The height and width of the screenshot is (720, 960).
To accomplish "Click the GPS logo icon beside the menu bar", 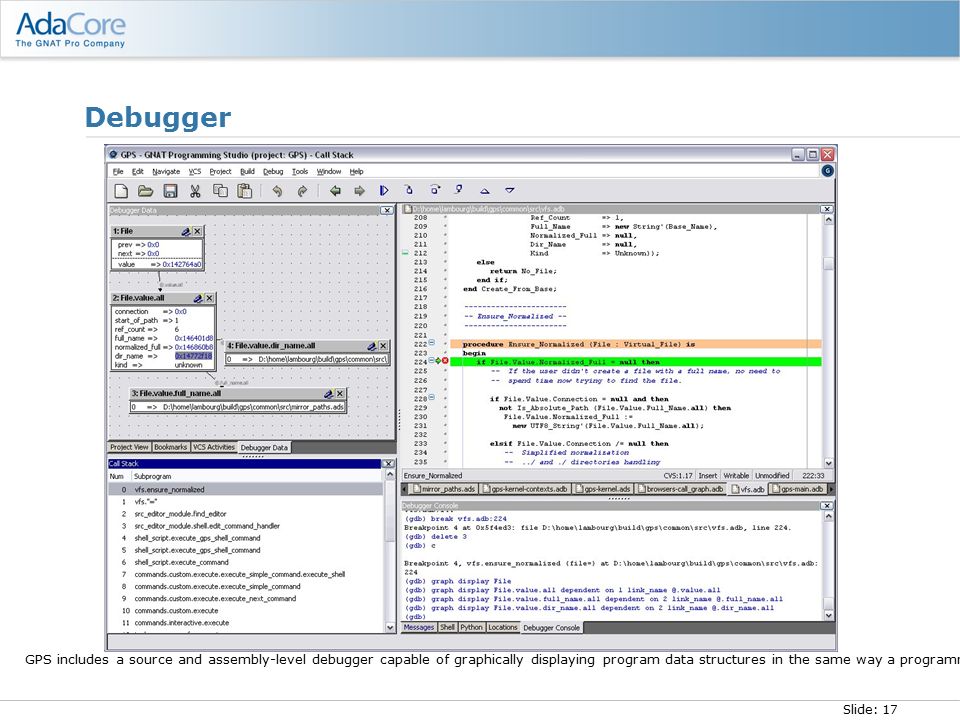I will pos(827,171).
